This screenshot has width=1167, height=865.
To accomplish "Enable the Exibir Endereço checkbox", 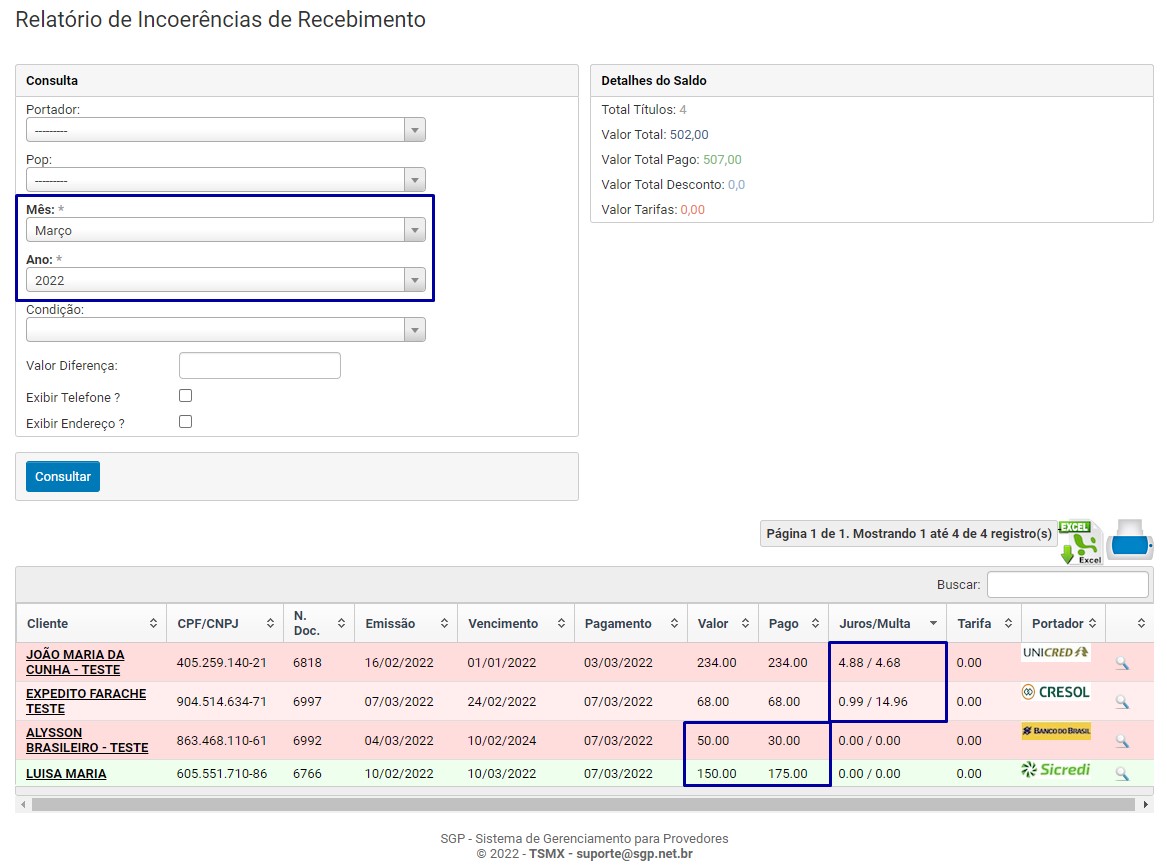I will click(185, 422).
